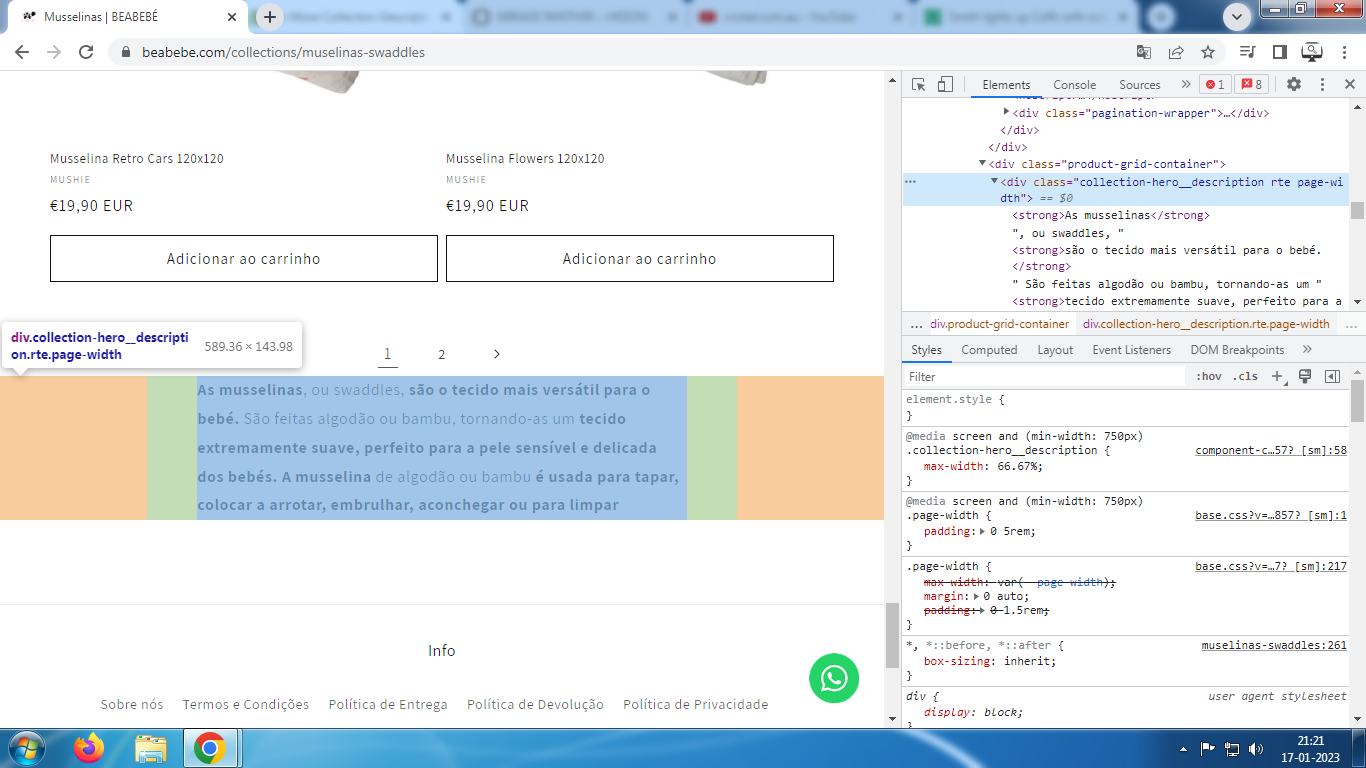Toggle the .cls class editor
This screenshot has height=768, width=1366.
point(1246,377)
